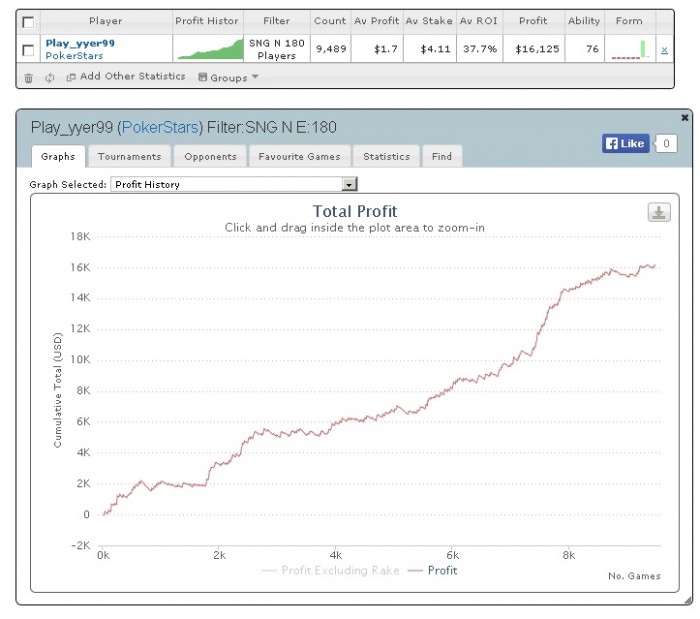700x619 pixels.
Task: Click the Form column header
Action: [x=629, y=21]
